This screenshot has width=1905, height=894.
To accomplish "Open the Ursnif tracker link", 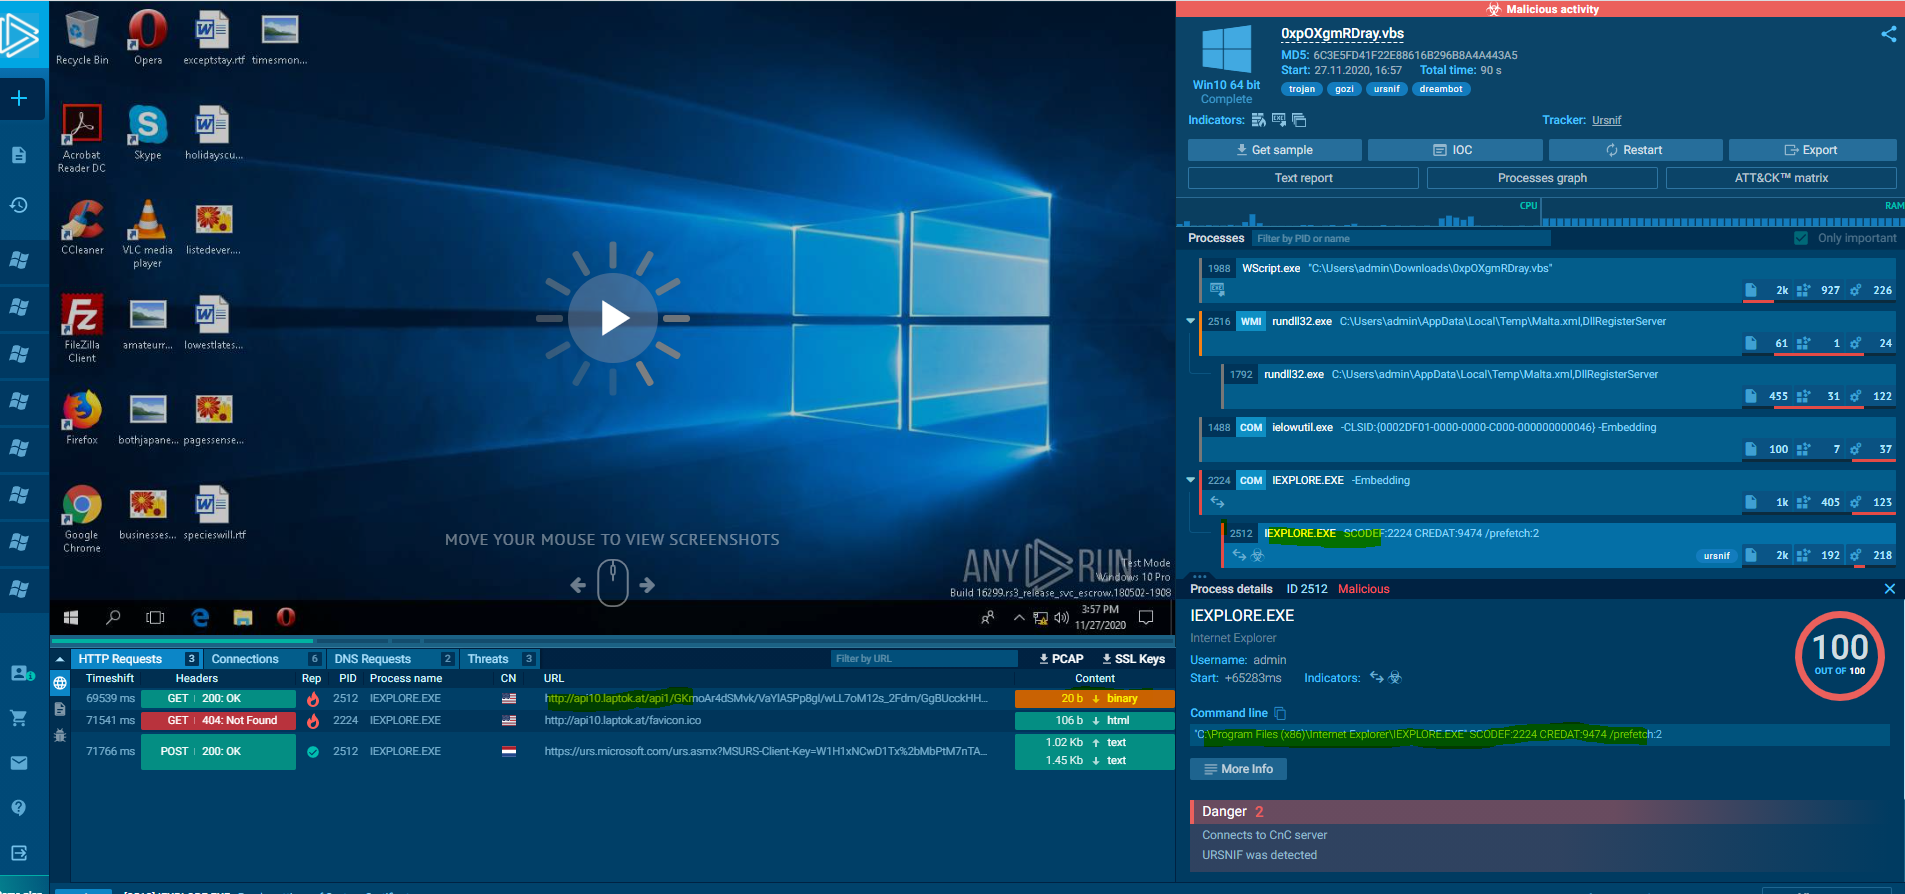I will point(1606,120).
